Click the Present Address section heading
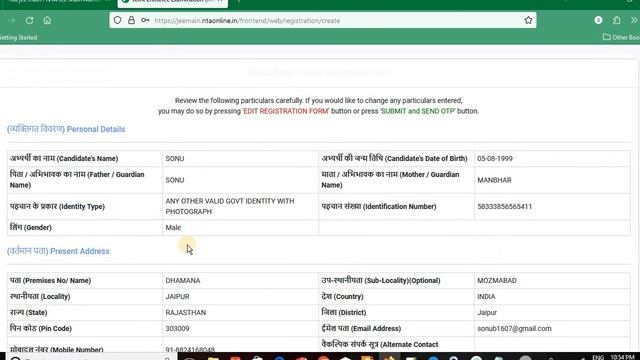This screenshot has width=640, height=360. [x=58, y=251]
